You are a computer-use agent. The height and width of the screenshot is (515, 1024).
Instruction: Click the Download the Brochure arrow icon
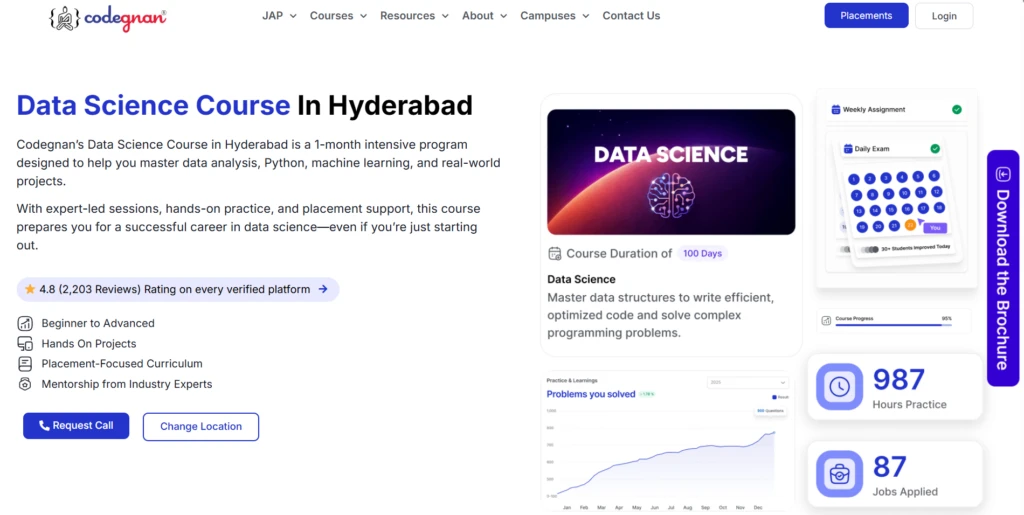(x=1002, y=174)
